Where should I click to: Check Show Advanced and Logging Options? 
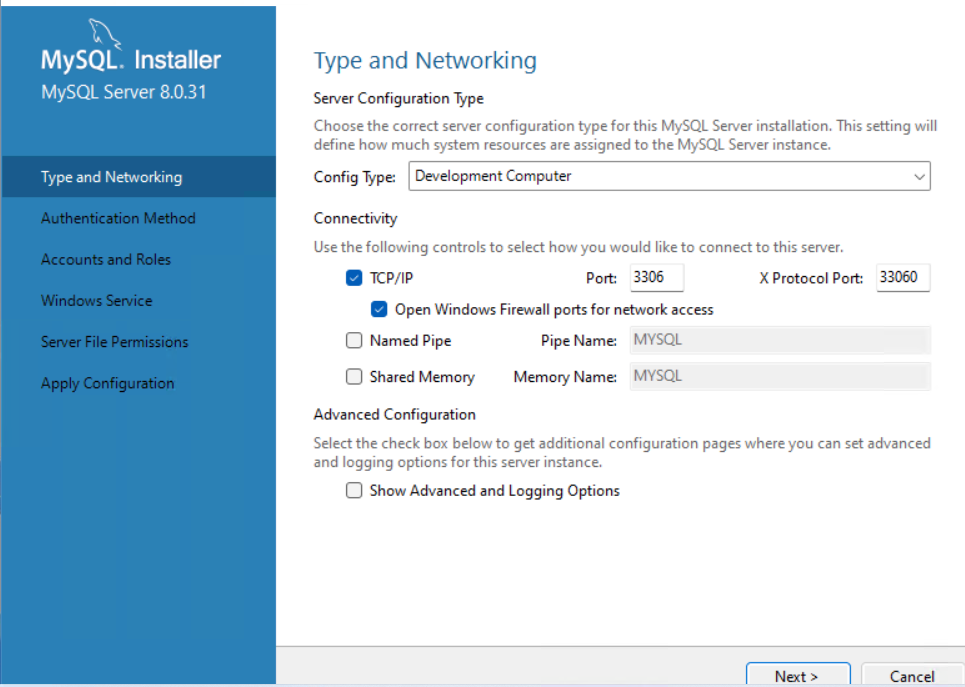coord(354,491)
